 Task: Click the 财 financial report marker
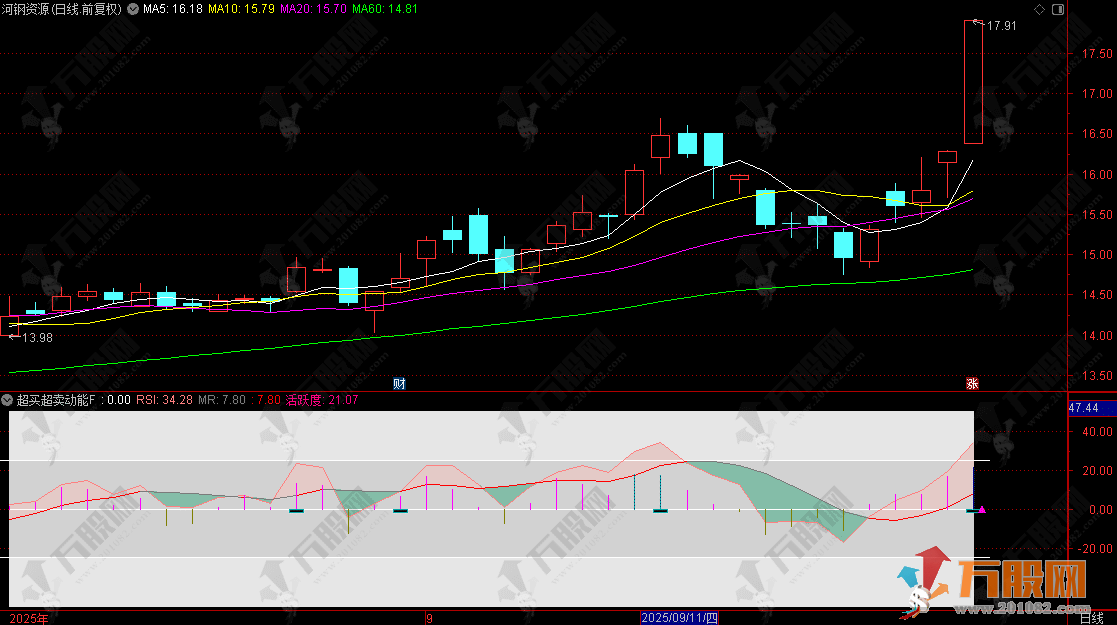(399, 384)
